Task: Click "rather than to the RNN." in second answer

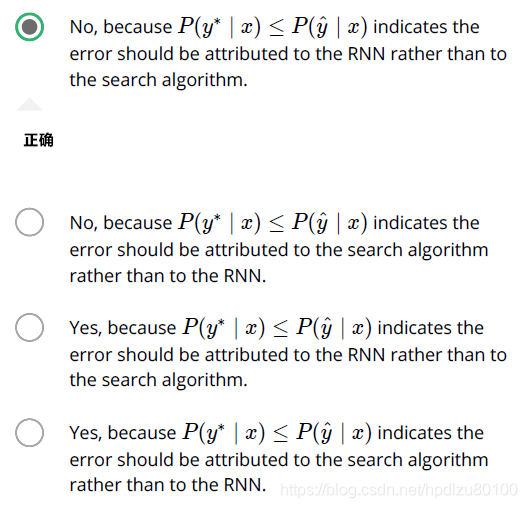Action: coord(168,276)
